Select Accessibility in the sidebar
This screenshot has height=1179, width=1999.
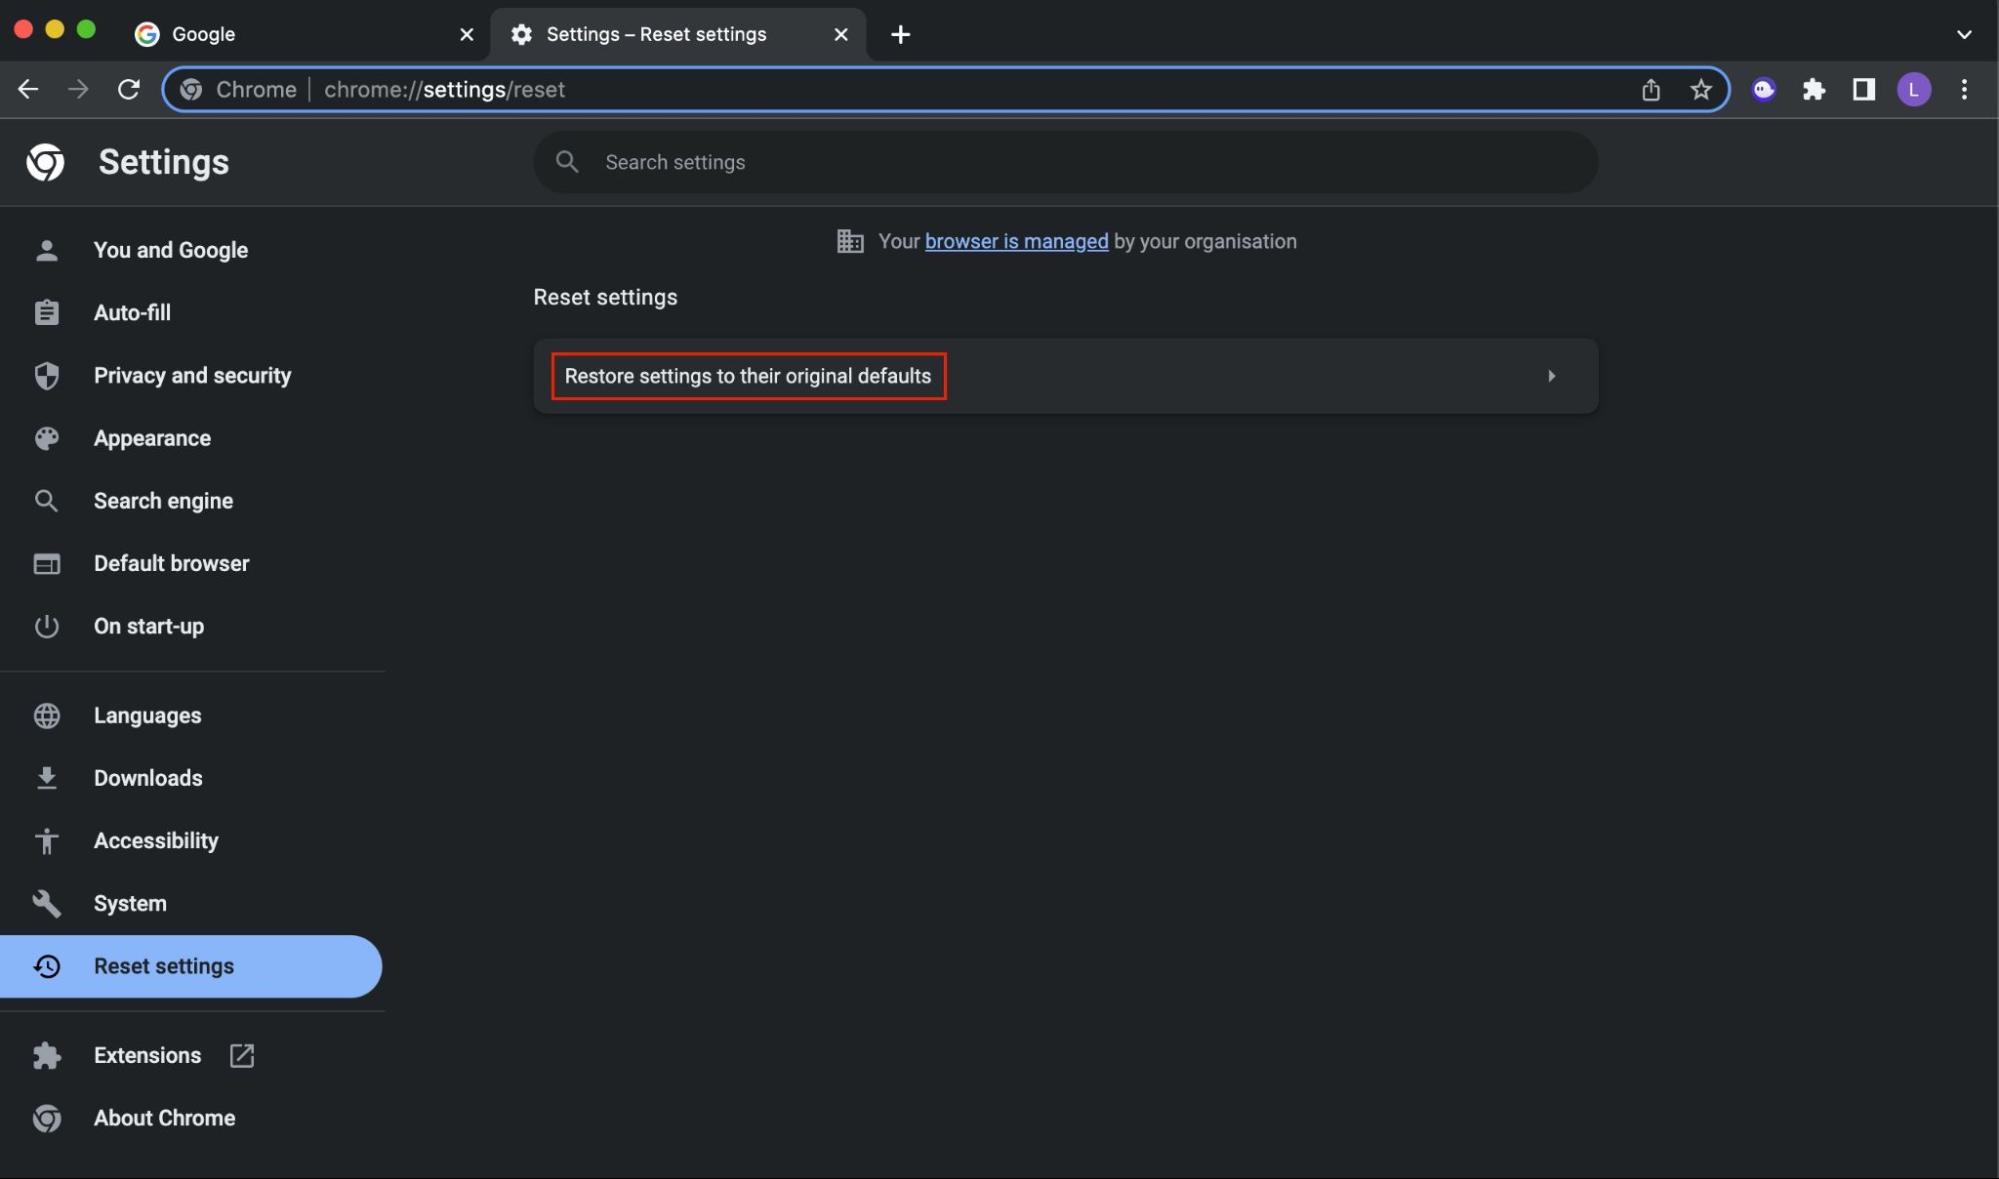click(x=191, y=840)
